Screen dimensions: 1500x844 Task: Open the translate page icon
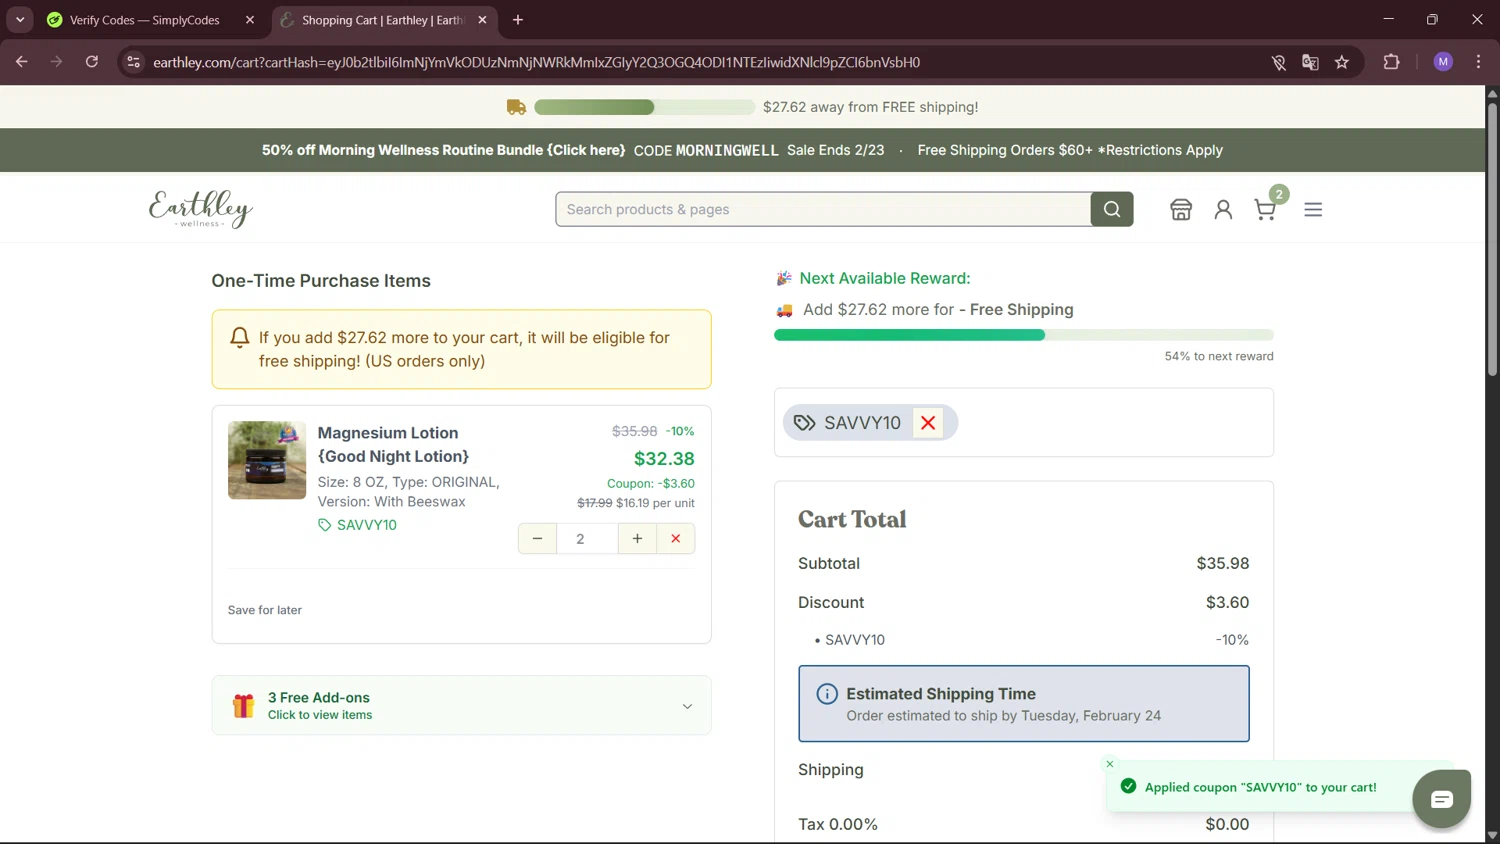pyautogui.click(x=1310, y=62)
